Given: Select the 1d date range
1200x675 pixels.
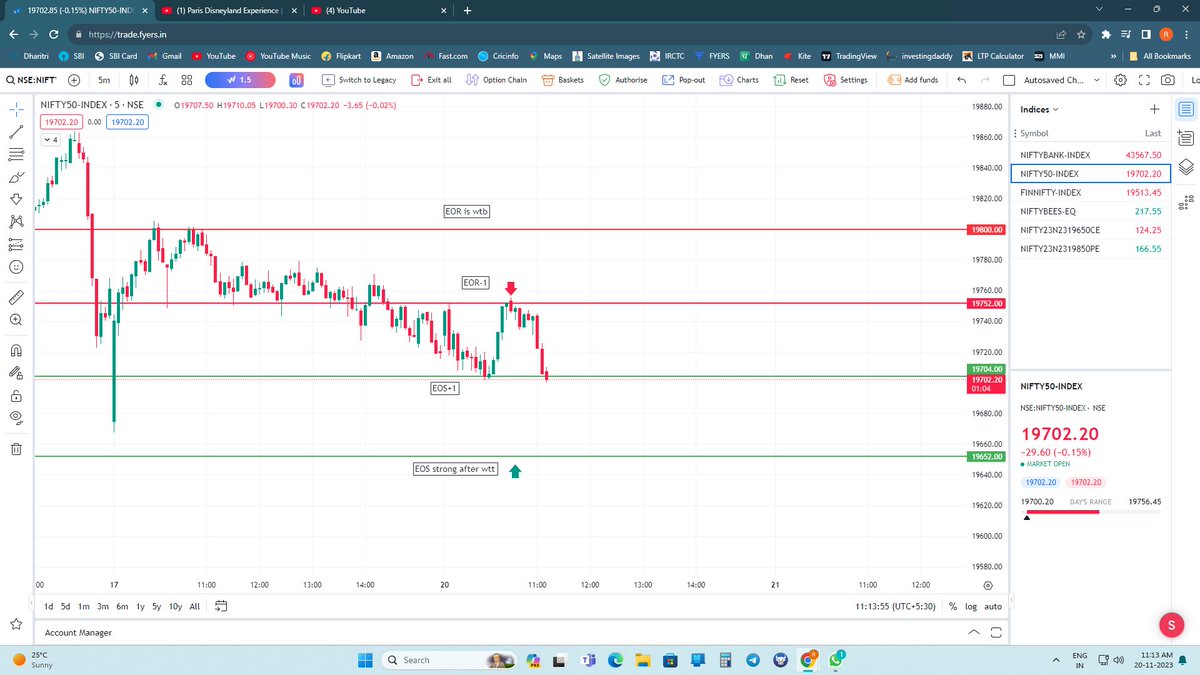Looking at the screenshot, I should click(49, 606).
